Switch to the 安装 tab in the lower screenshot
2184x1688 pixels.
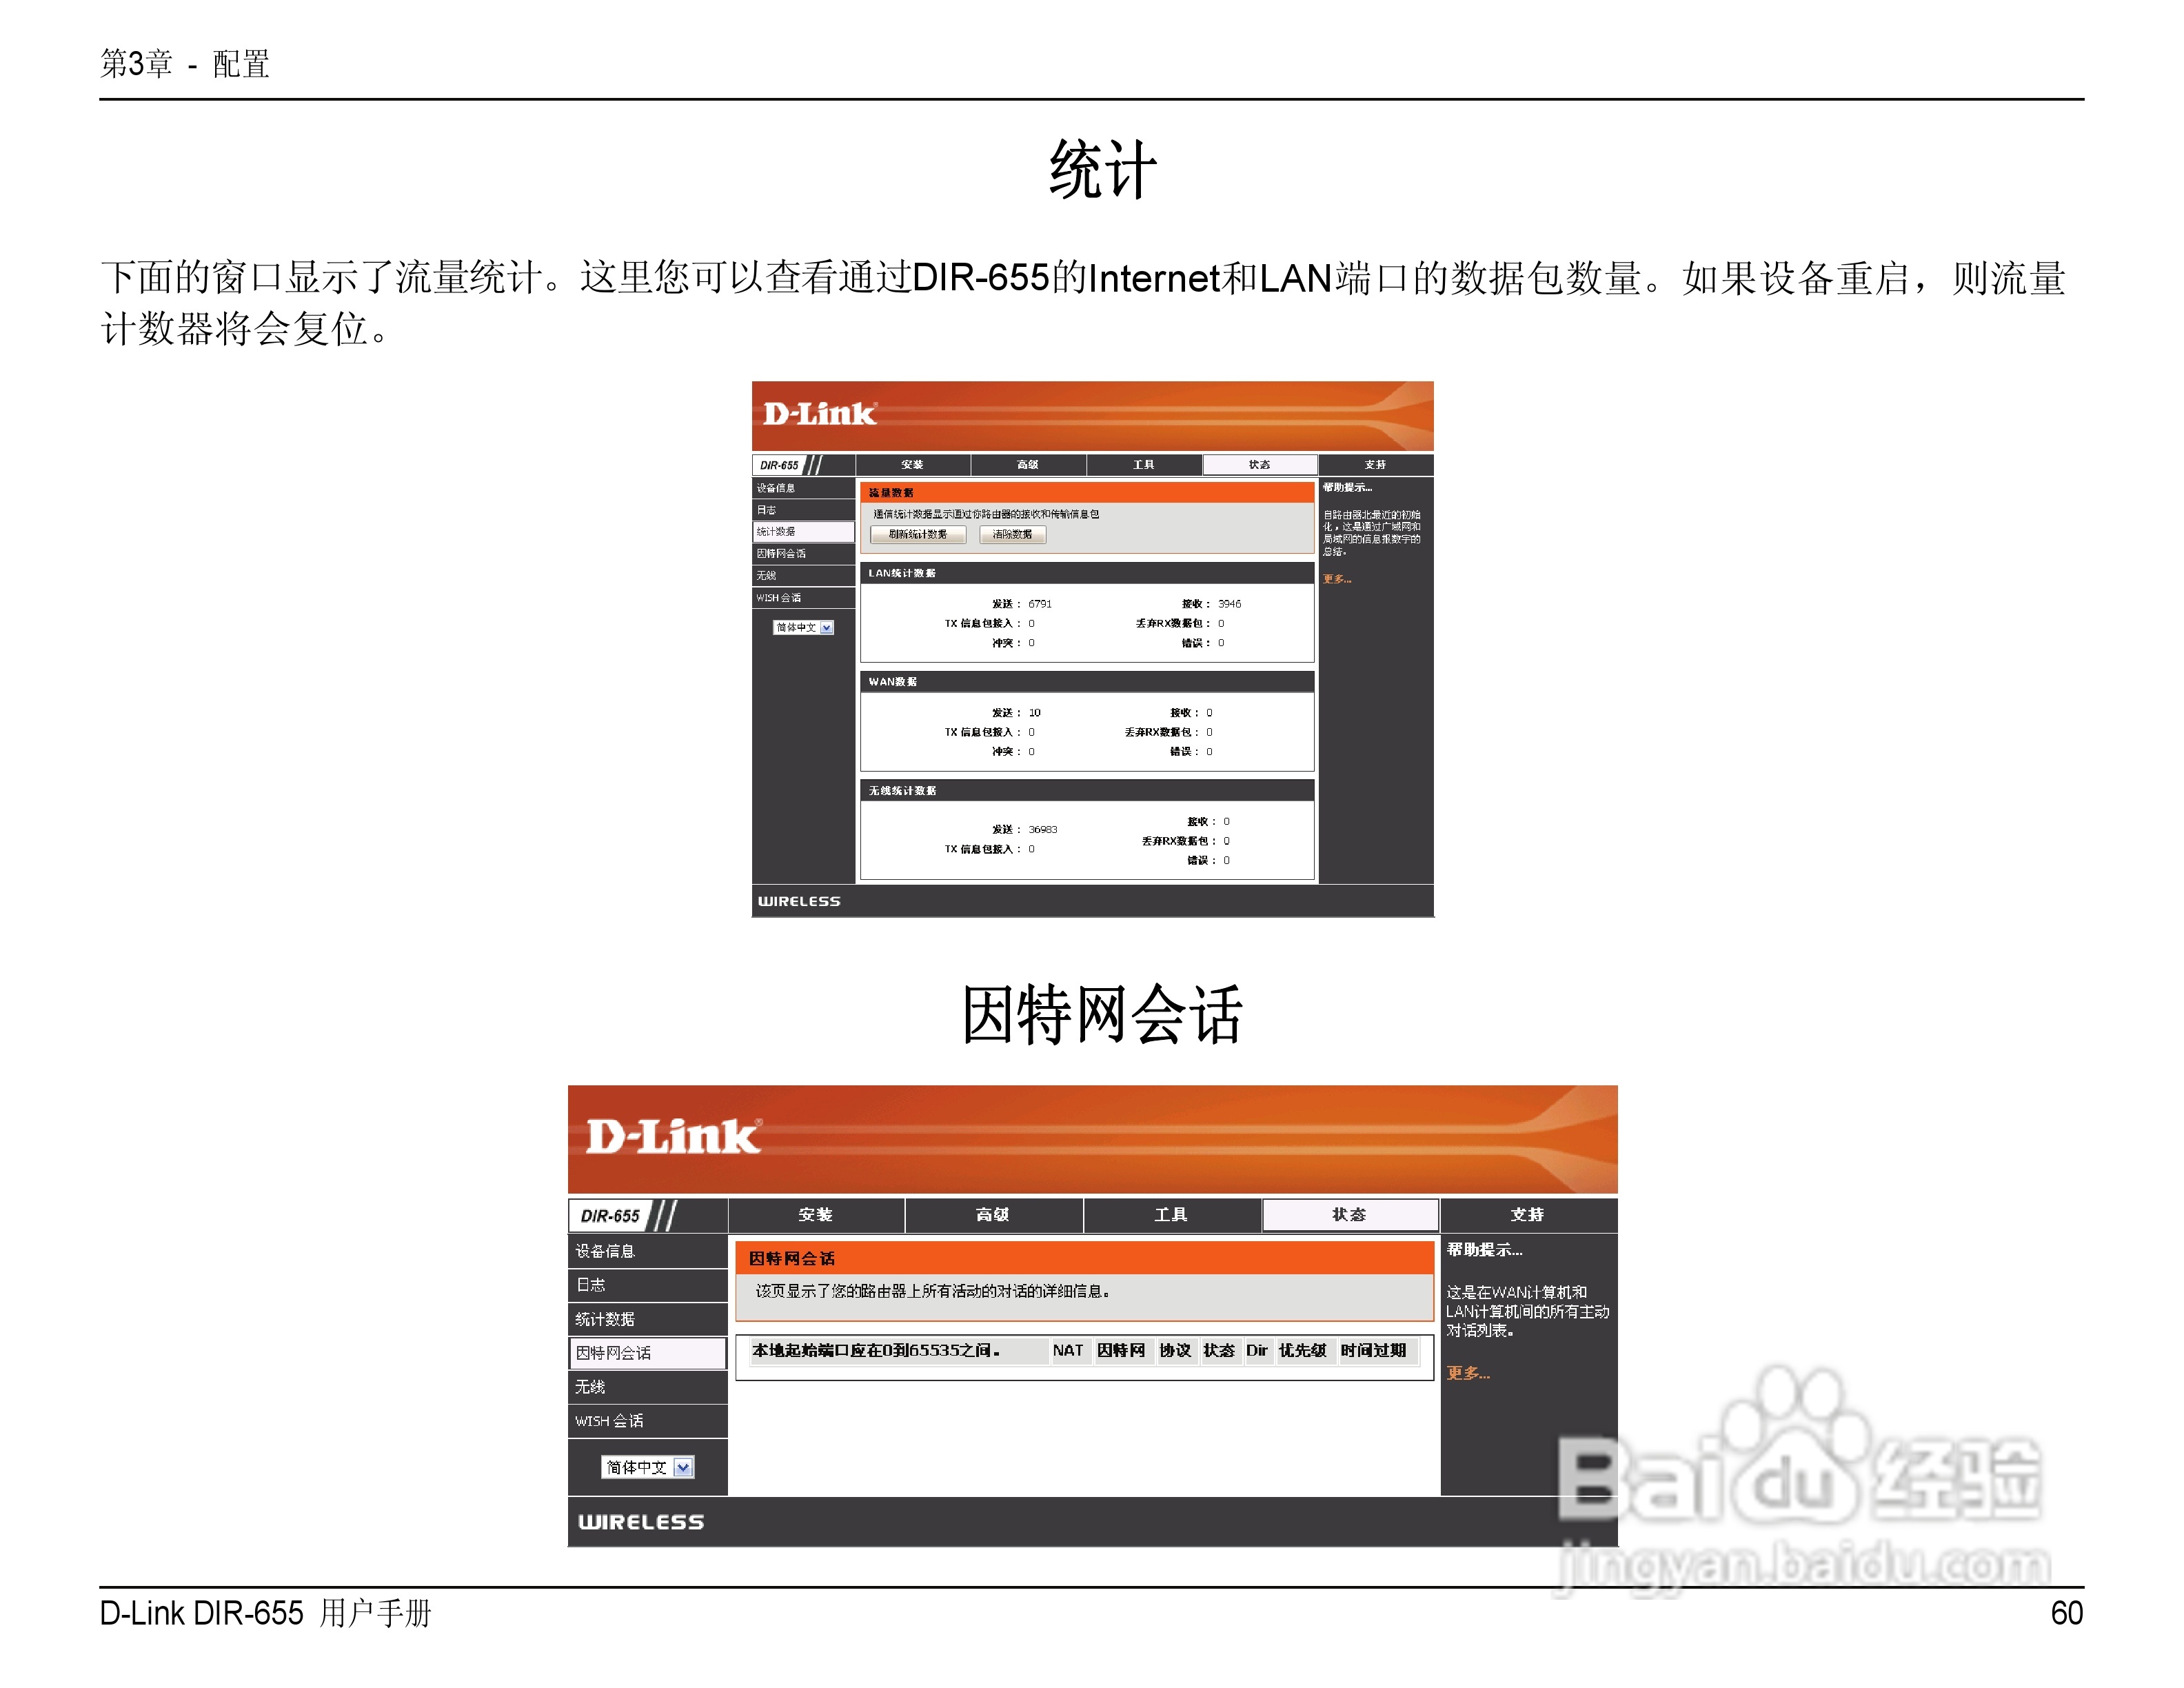[x=815, y=1214]
